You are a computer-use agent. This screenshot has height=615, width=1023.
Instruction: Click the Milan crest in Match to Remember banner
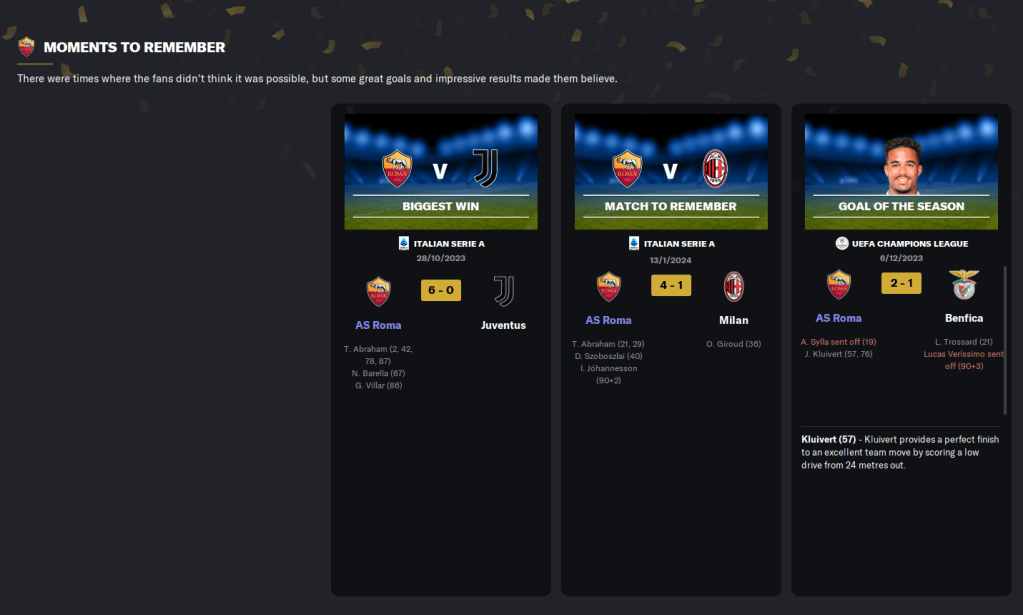pos(715,169)
